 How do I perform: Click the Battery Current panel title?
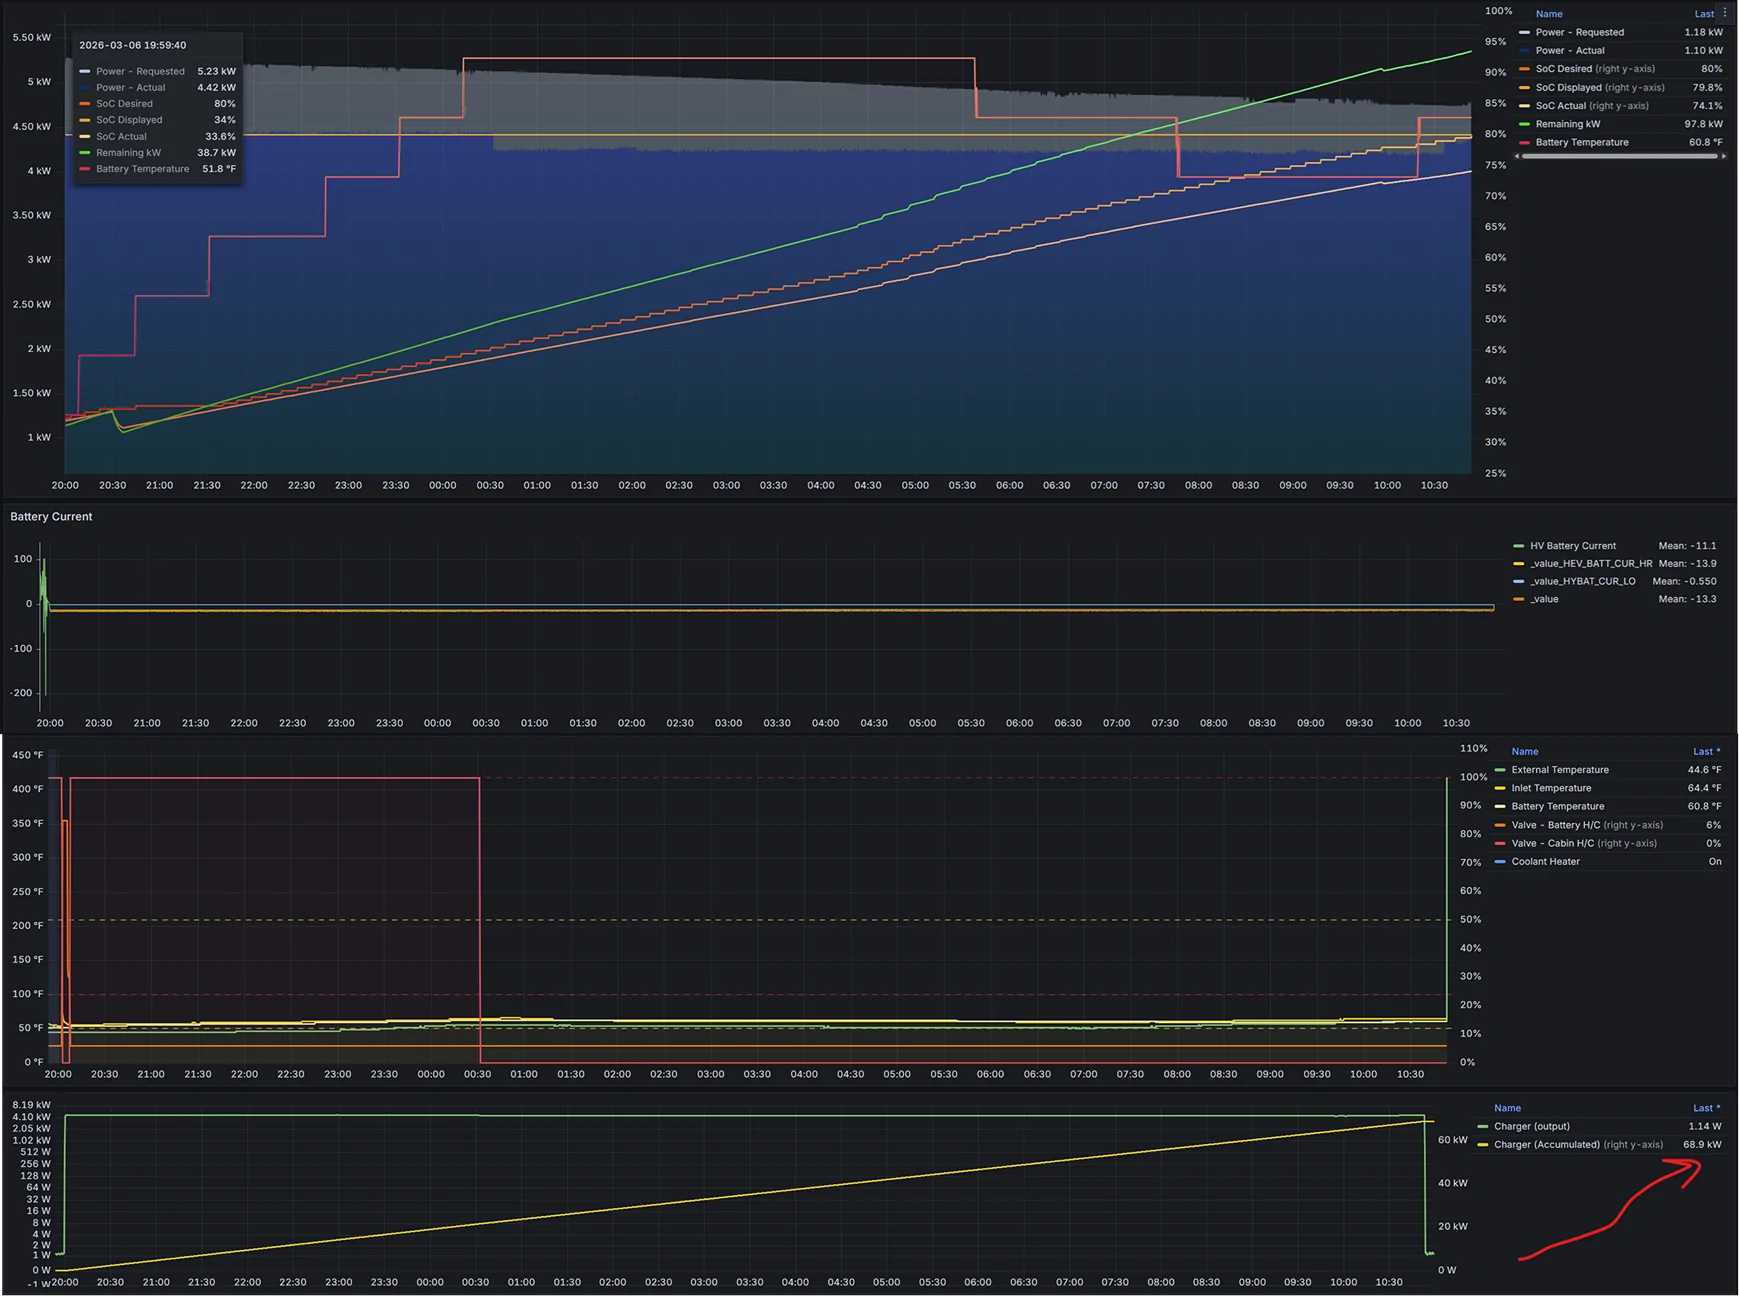(x=51, y=517)
